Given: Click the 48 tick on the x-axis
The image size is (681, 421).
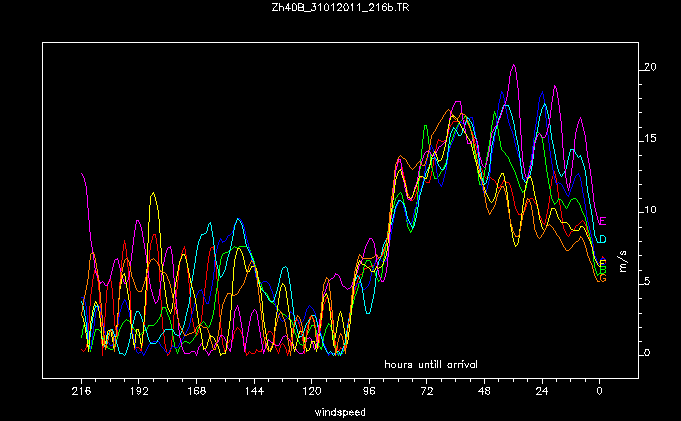Looking at the screenshot, I should [484, 392].
